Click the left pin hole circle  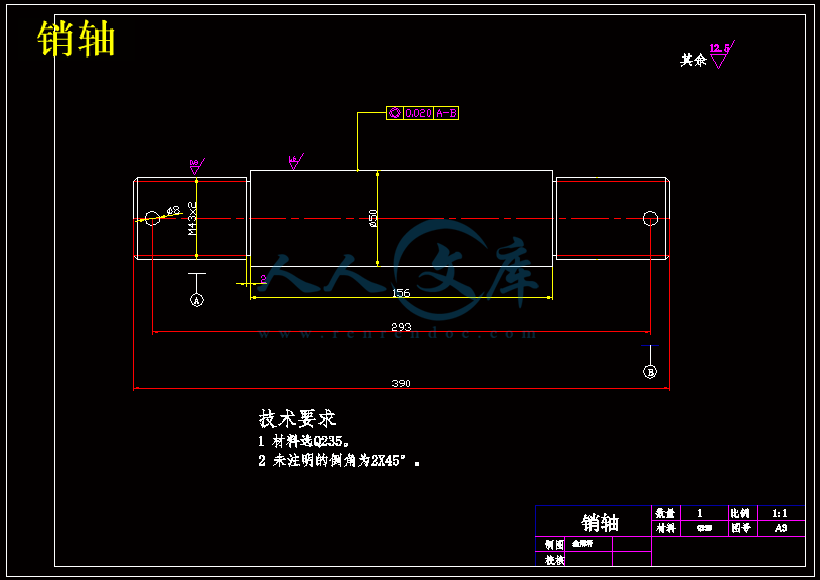[152, 218]
